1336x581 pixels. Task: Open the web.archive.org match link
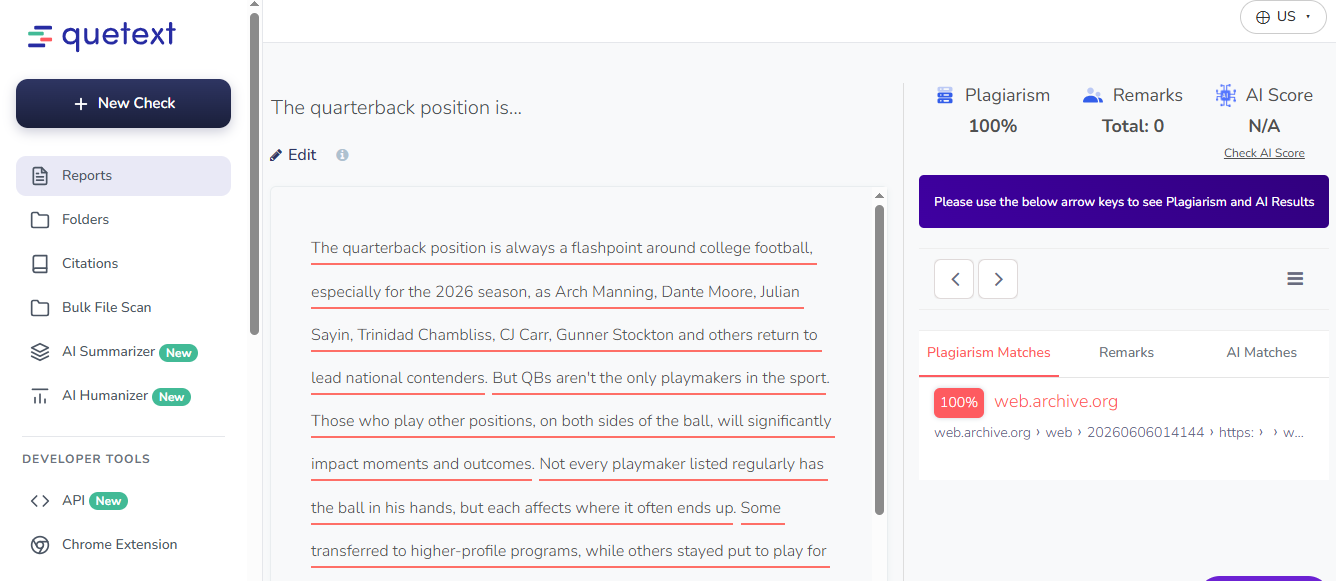pyautogui.click(x=1056, y=402)
